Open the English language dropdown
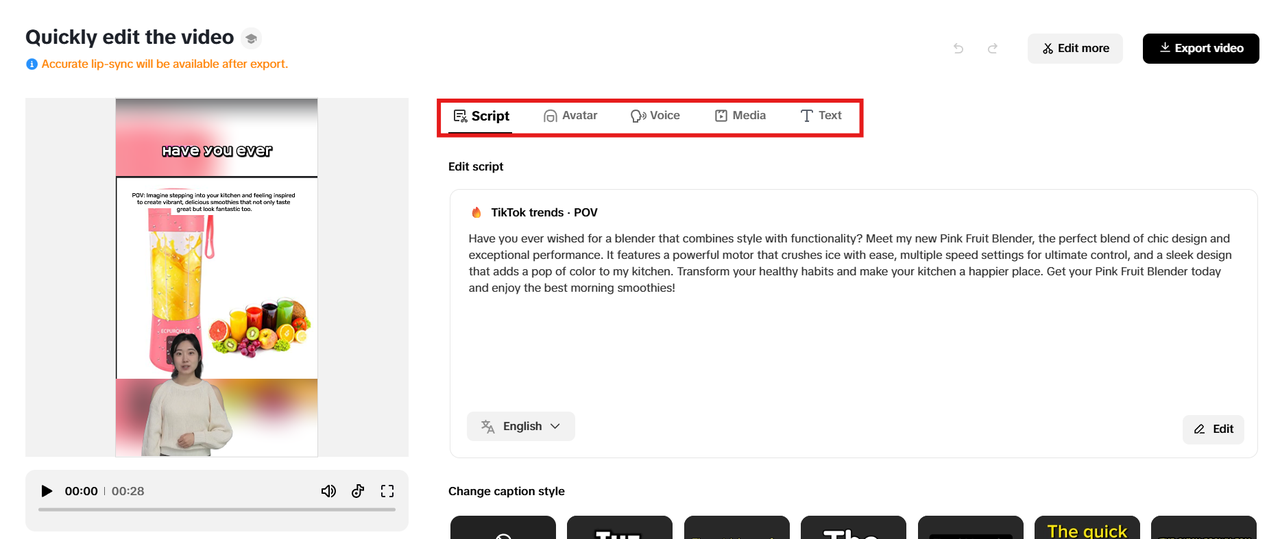Screen dimensions: 1280x539 [x=521, y=426]
